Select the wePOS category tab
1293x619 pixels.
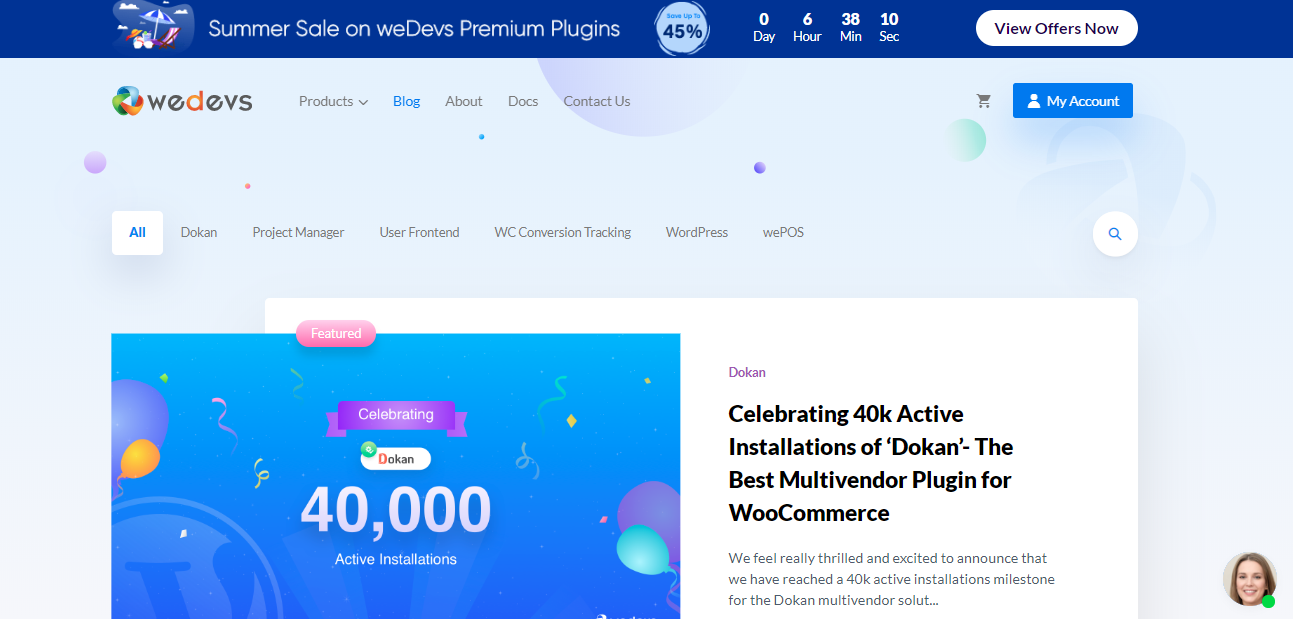[x=783, y=233]
